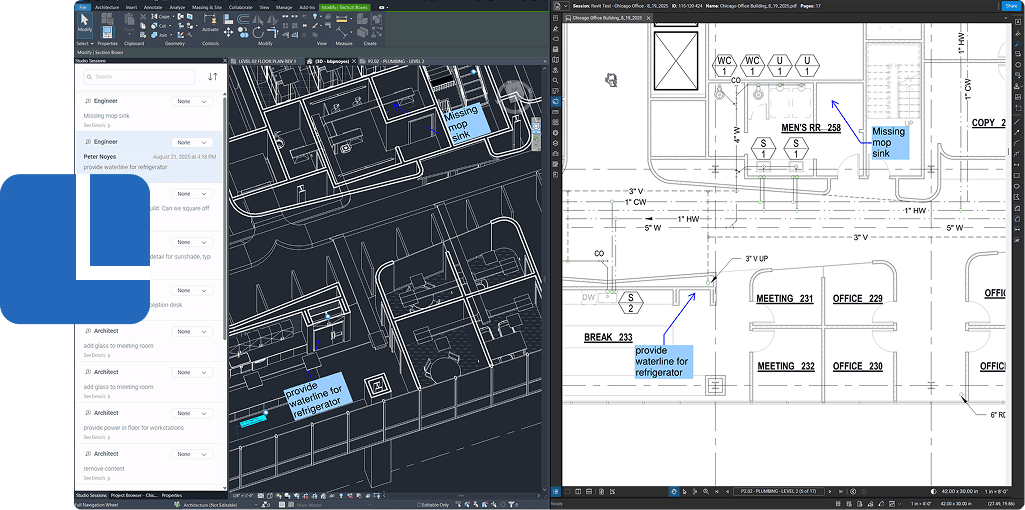Open status dropdown for Missing mop sink
1025x510 pixels.
(x=192, y=102)
